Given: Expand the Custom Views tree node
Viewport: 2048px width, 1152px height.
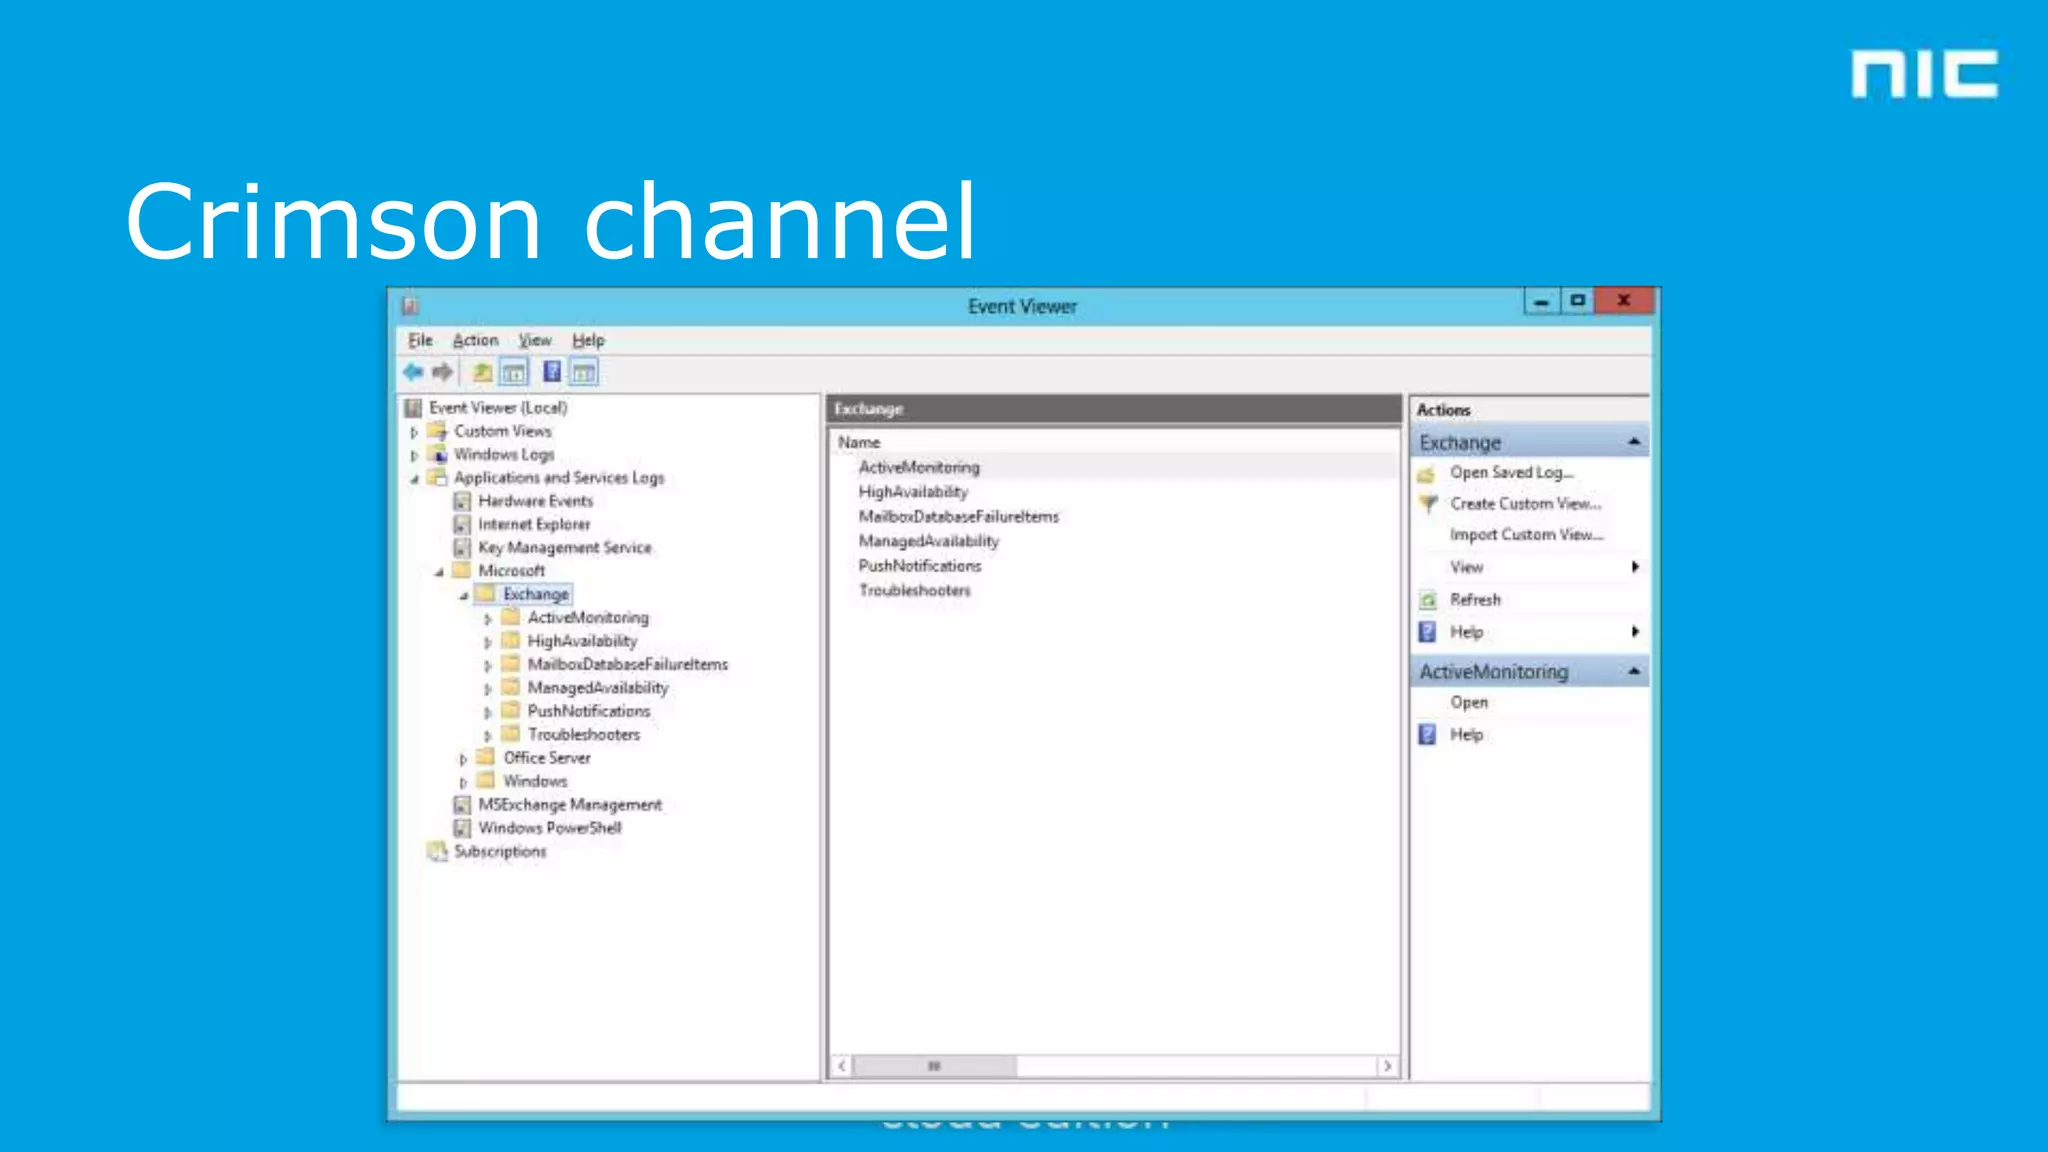Looking at the screenshot, I should tap(414, 432).
